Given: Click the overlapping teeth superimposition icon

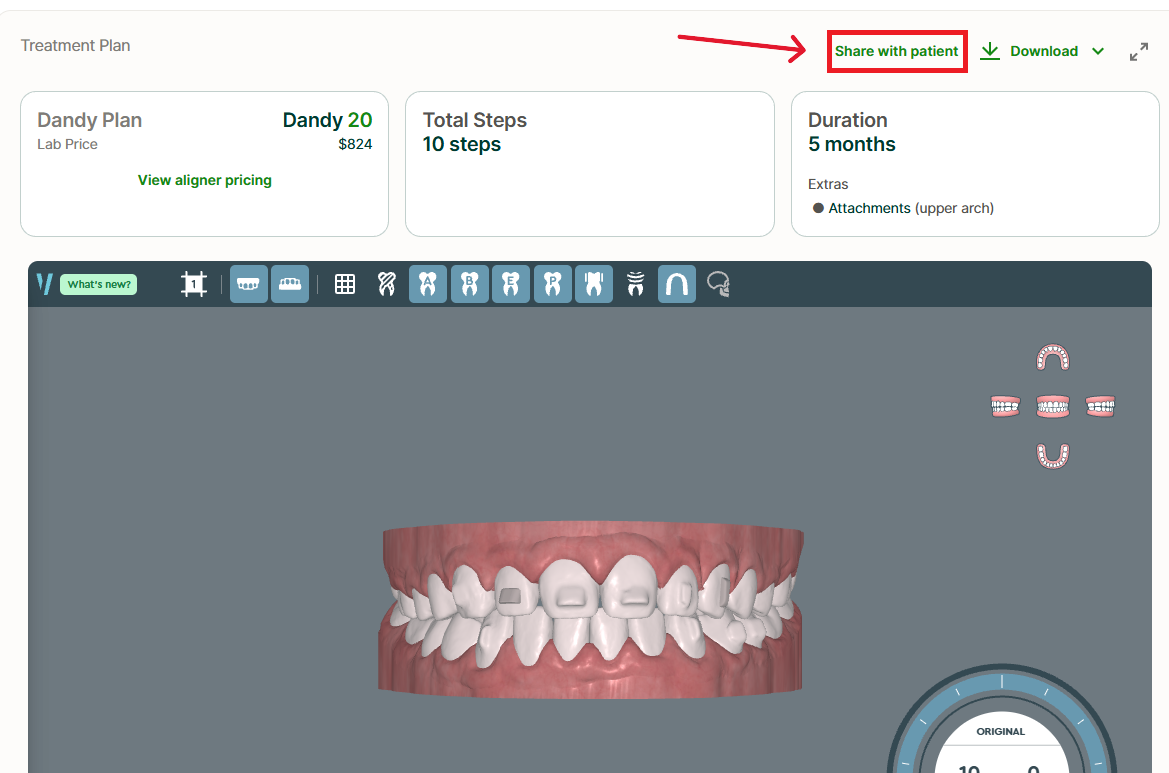Looking at the screenshot, I should (386, 284).
